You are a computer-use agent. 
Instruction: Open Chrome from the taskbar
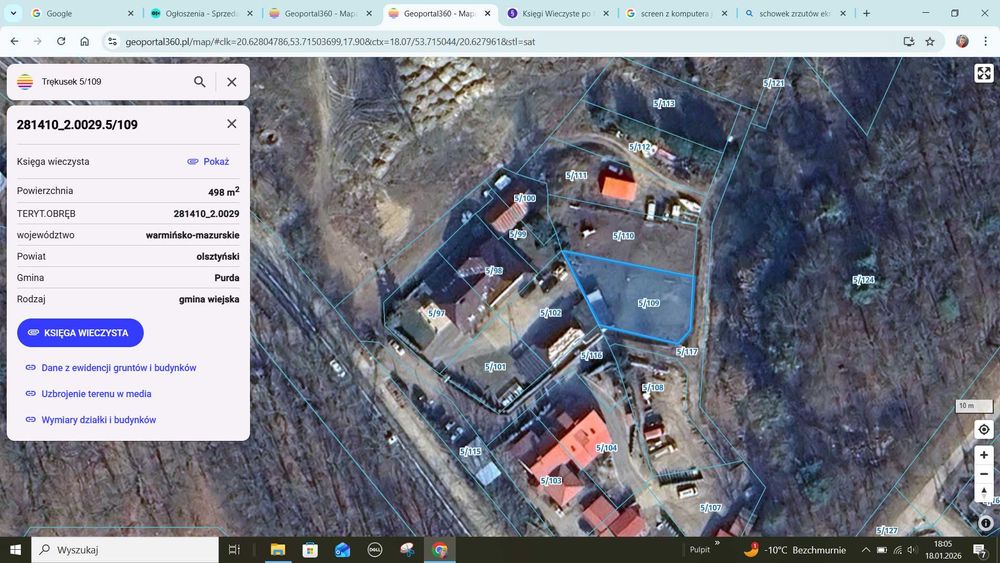[x=439, y=550]
